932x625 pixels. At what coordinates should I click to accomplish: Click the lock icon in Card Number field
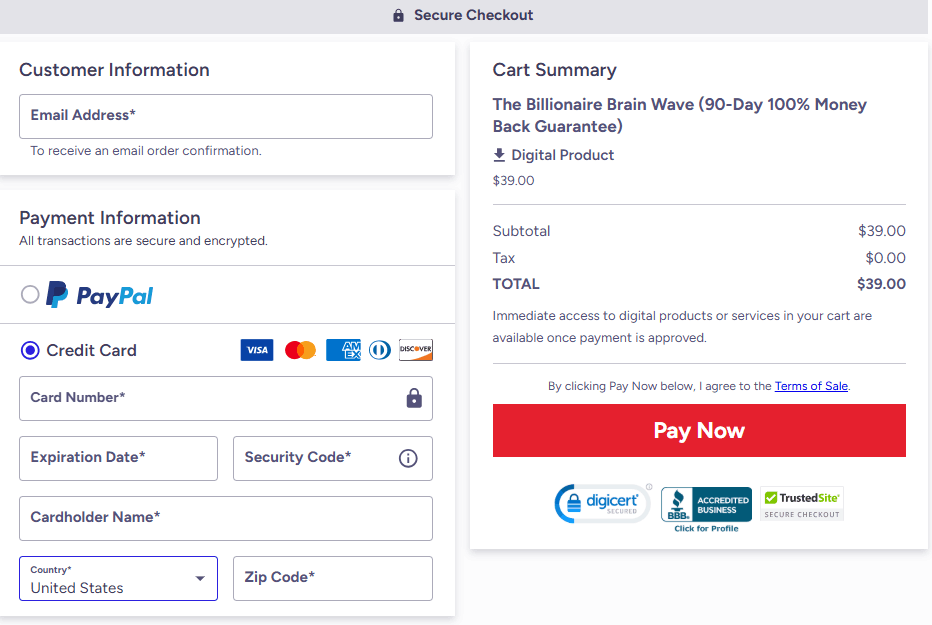(x=414, y=398)
